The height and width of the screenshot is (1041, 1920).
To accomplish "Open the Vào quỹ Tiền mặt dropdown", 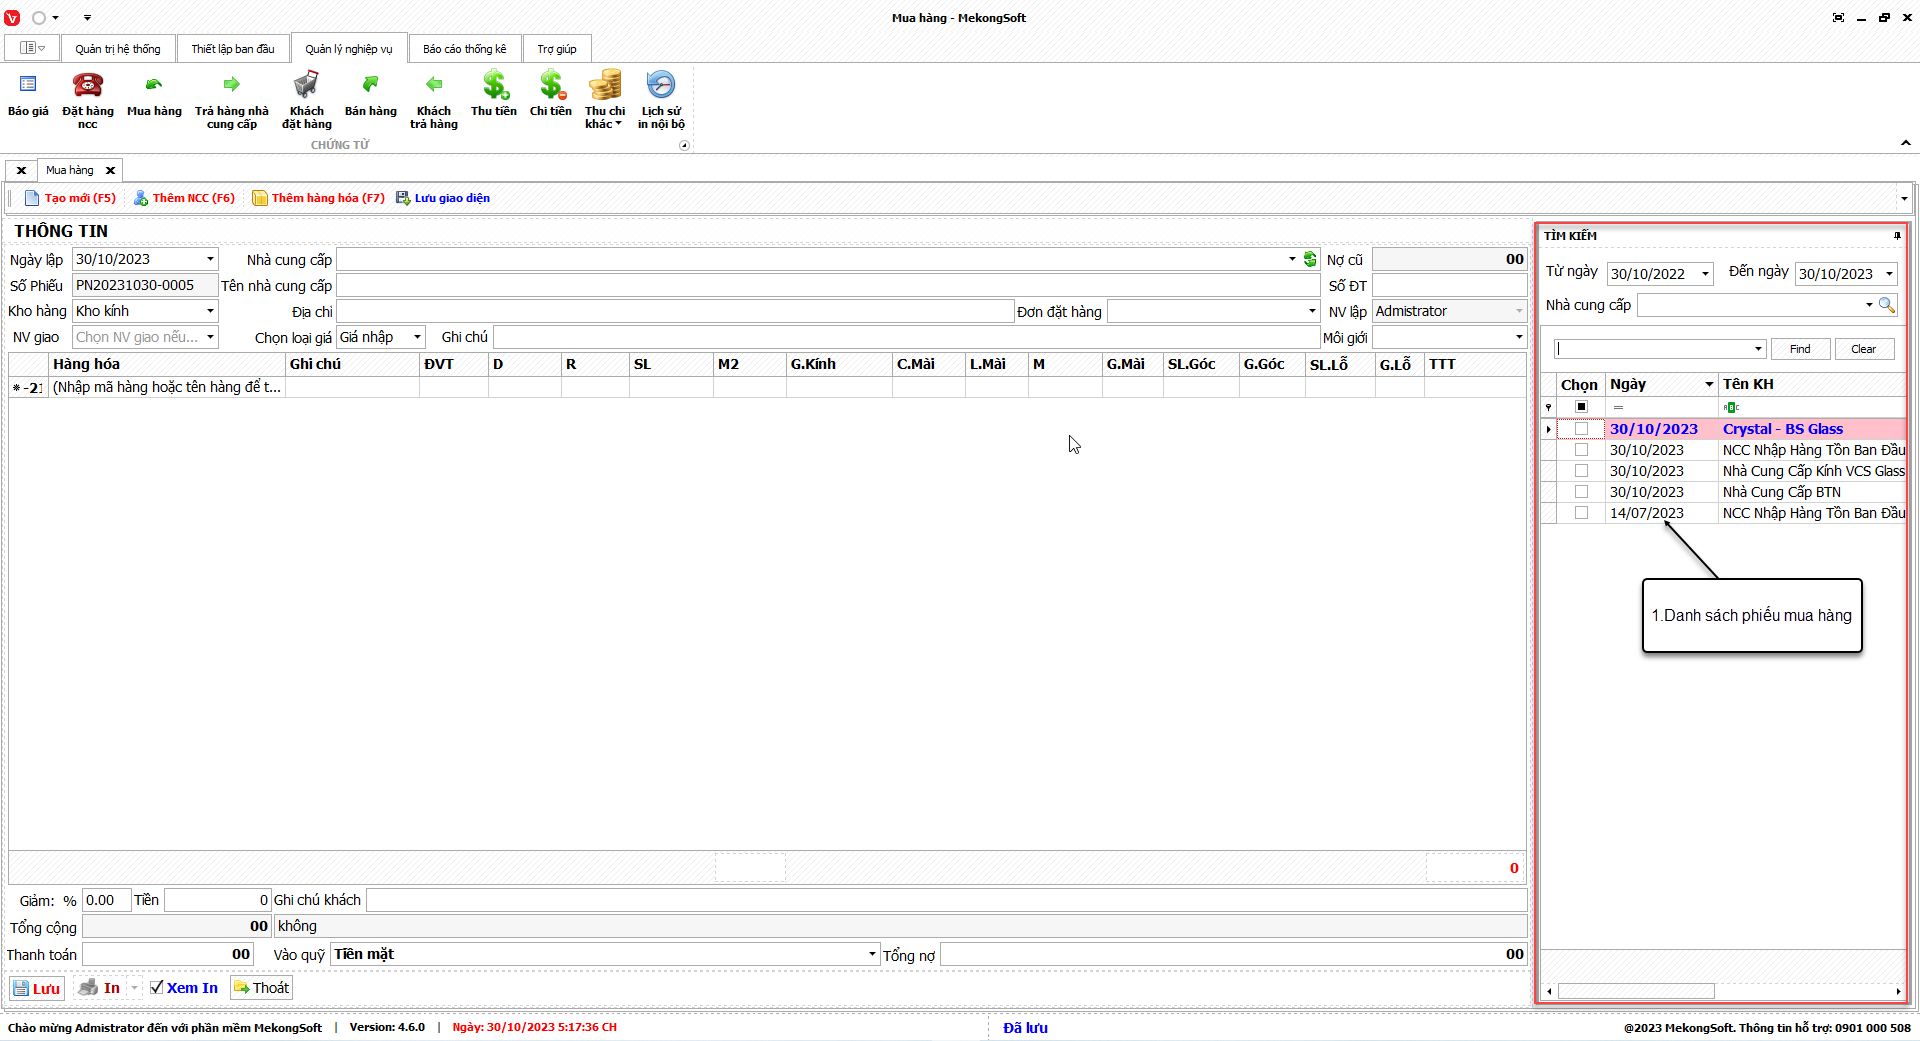I will click(872, 954).
